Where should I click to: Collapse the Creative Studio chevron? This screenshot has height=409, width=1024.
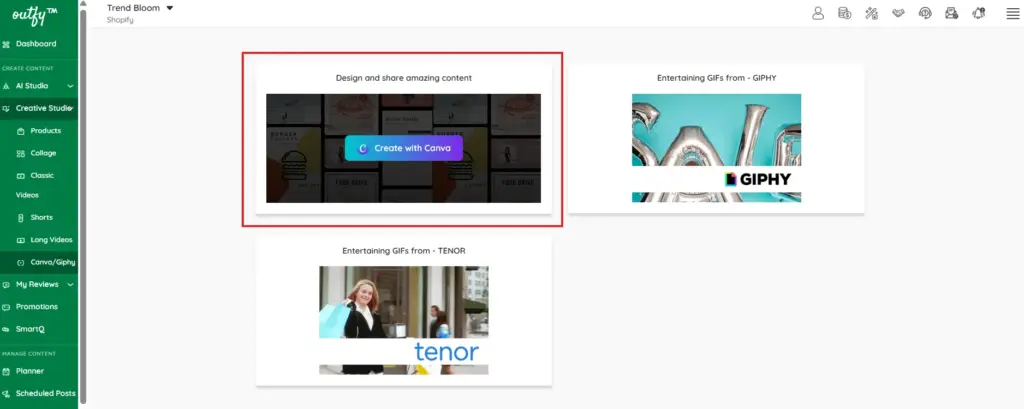70,108
